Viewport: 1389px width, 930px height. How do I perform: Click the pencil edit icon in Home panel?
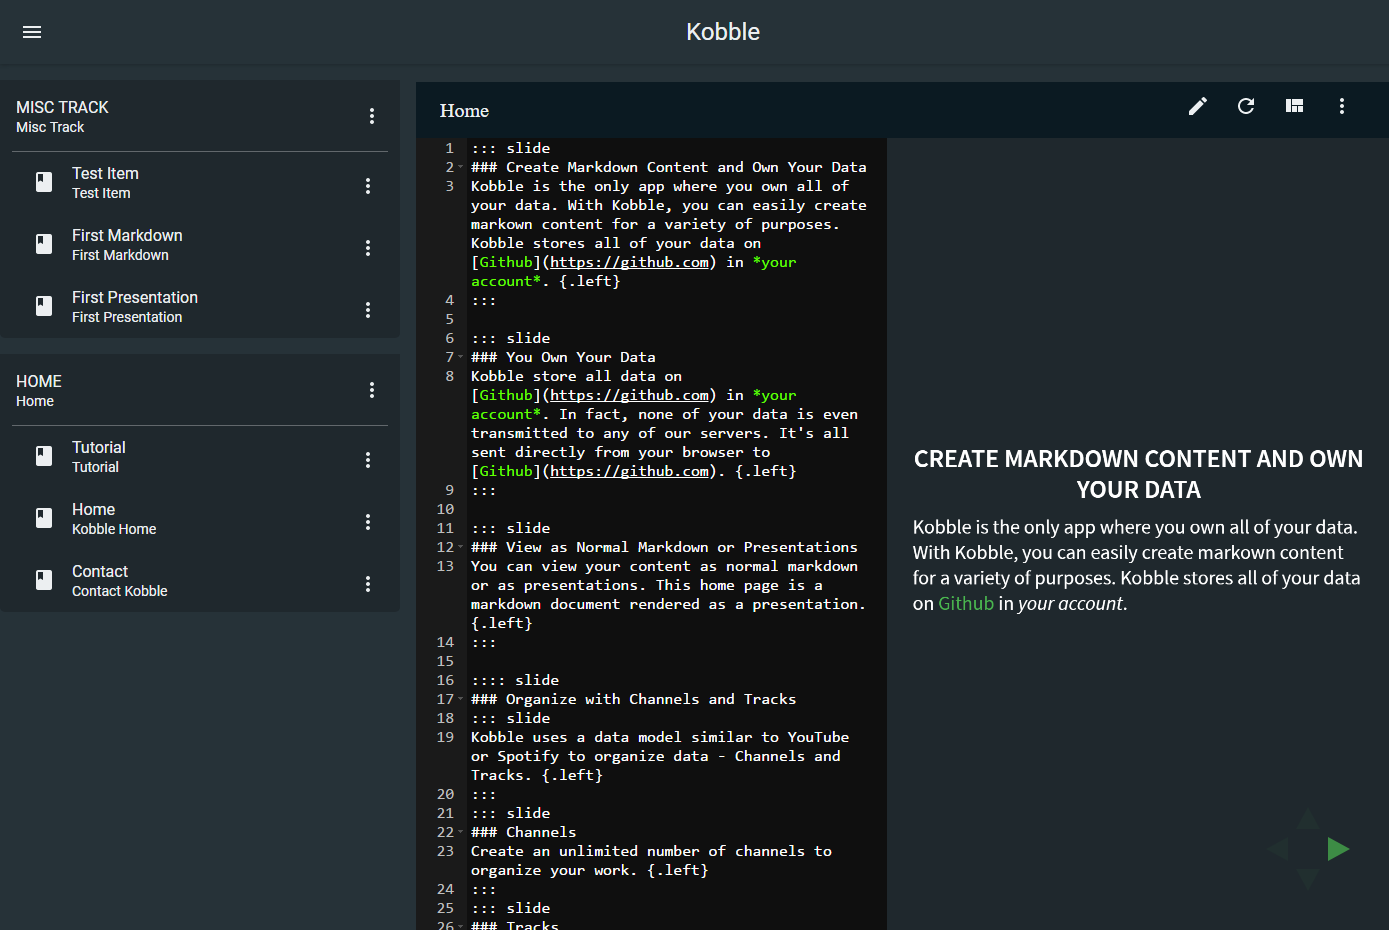[1198, 106]
